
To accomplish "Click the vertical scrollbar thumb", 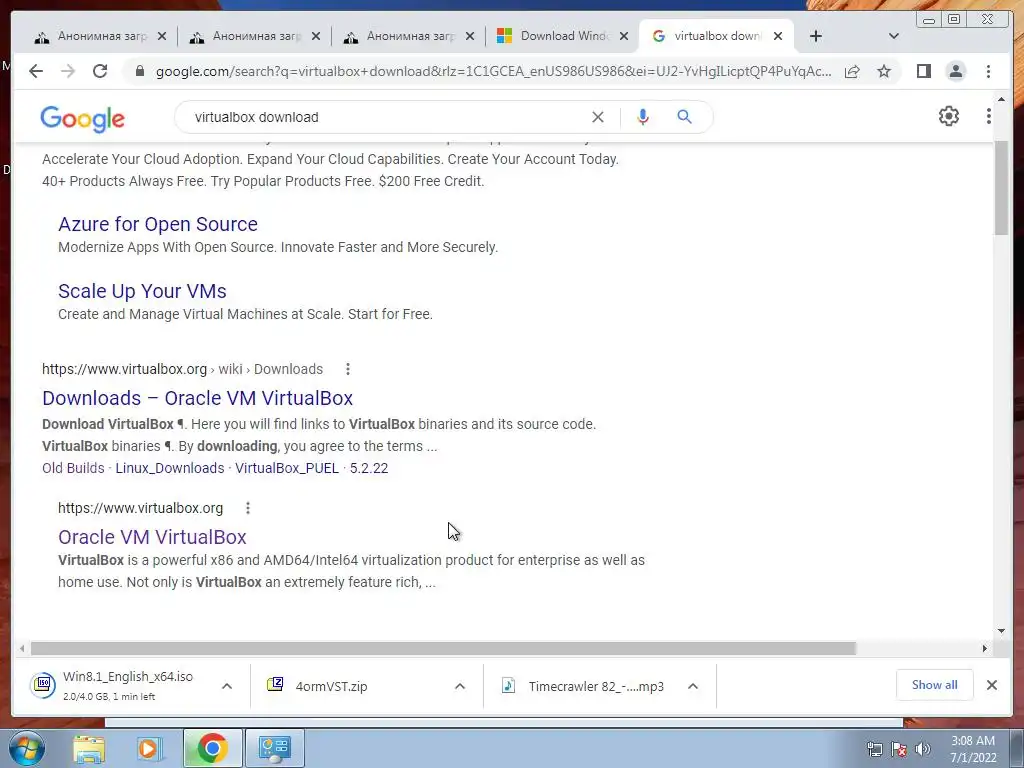I will click(x=1001, y=189).
